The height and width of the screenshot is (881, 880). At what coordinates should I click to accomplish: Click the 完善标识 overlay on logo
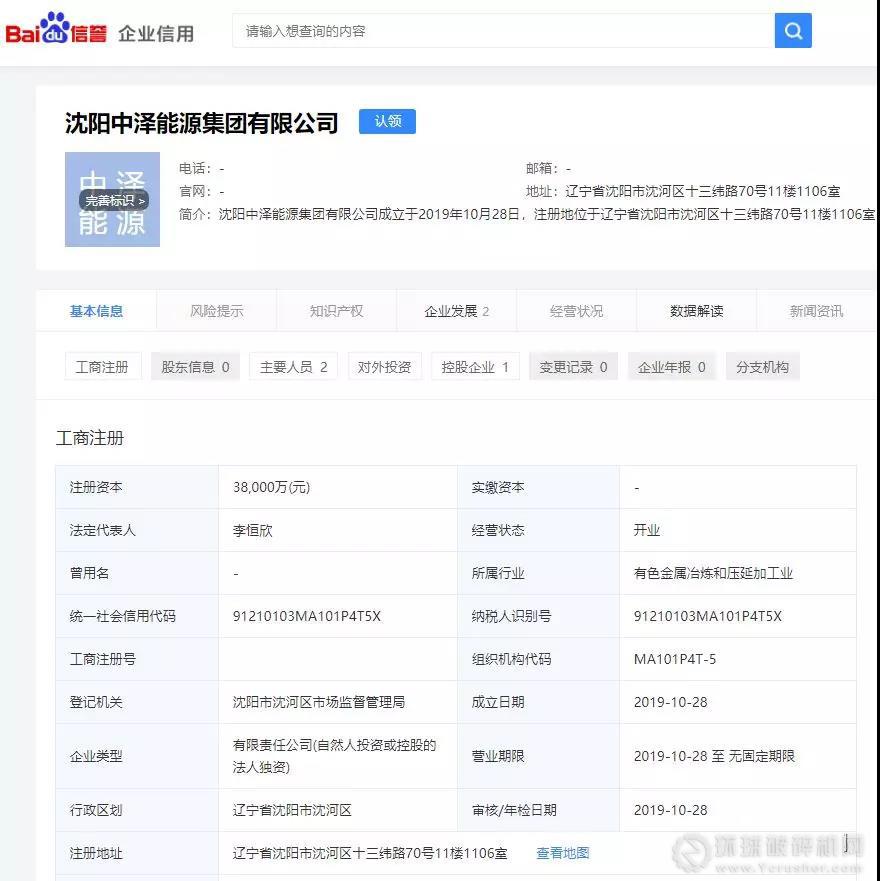tap(114, 200)
